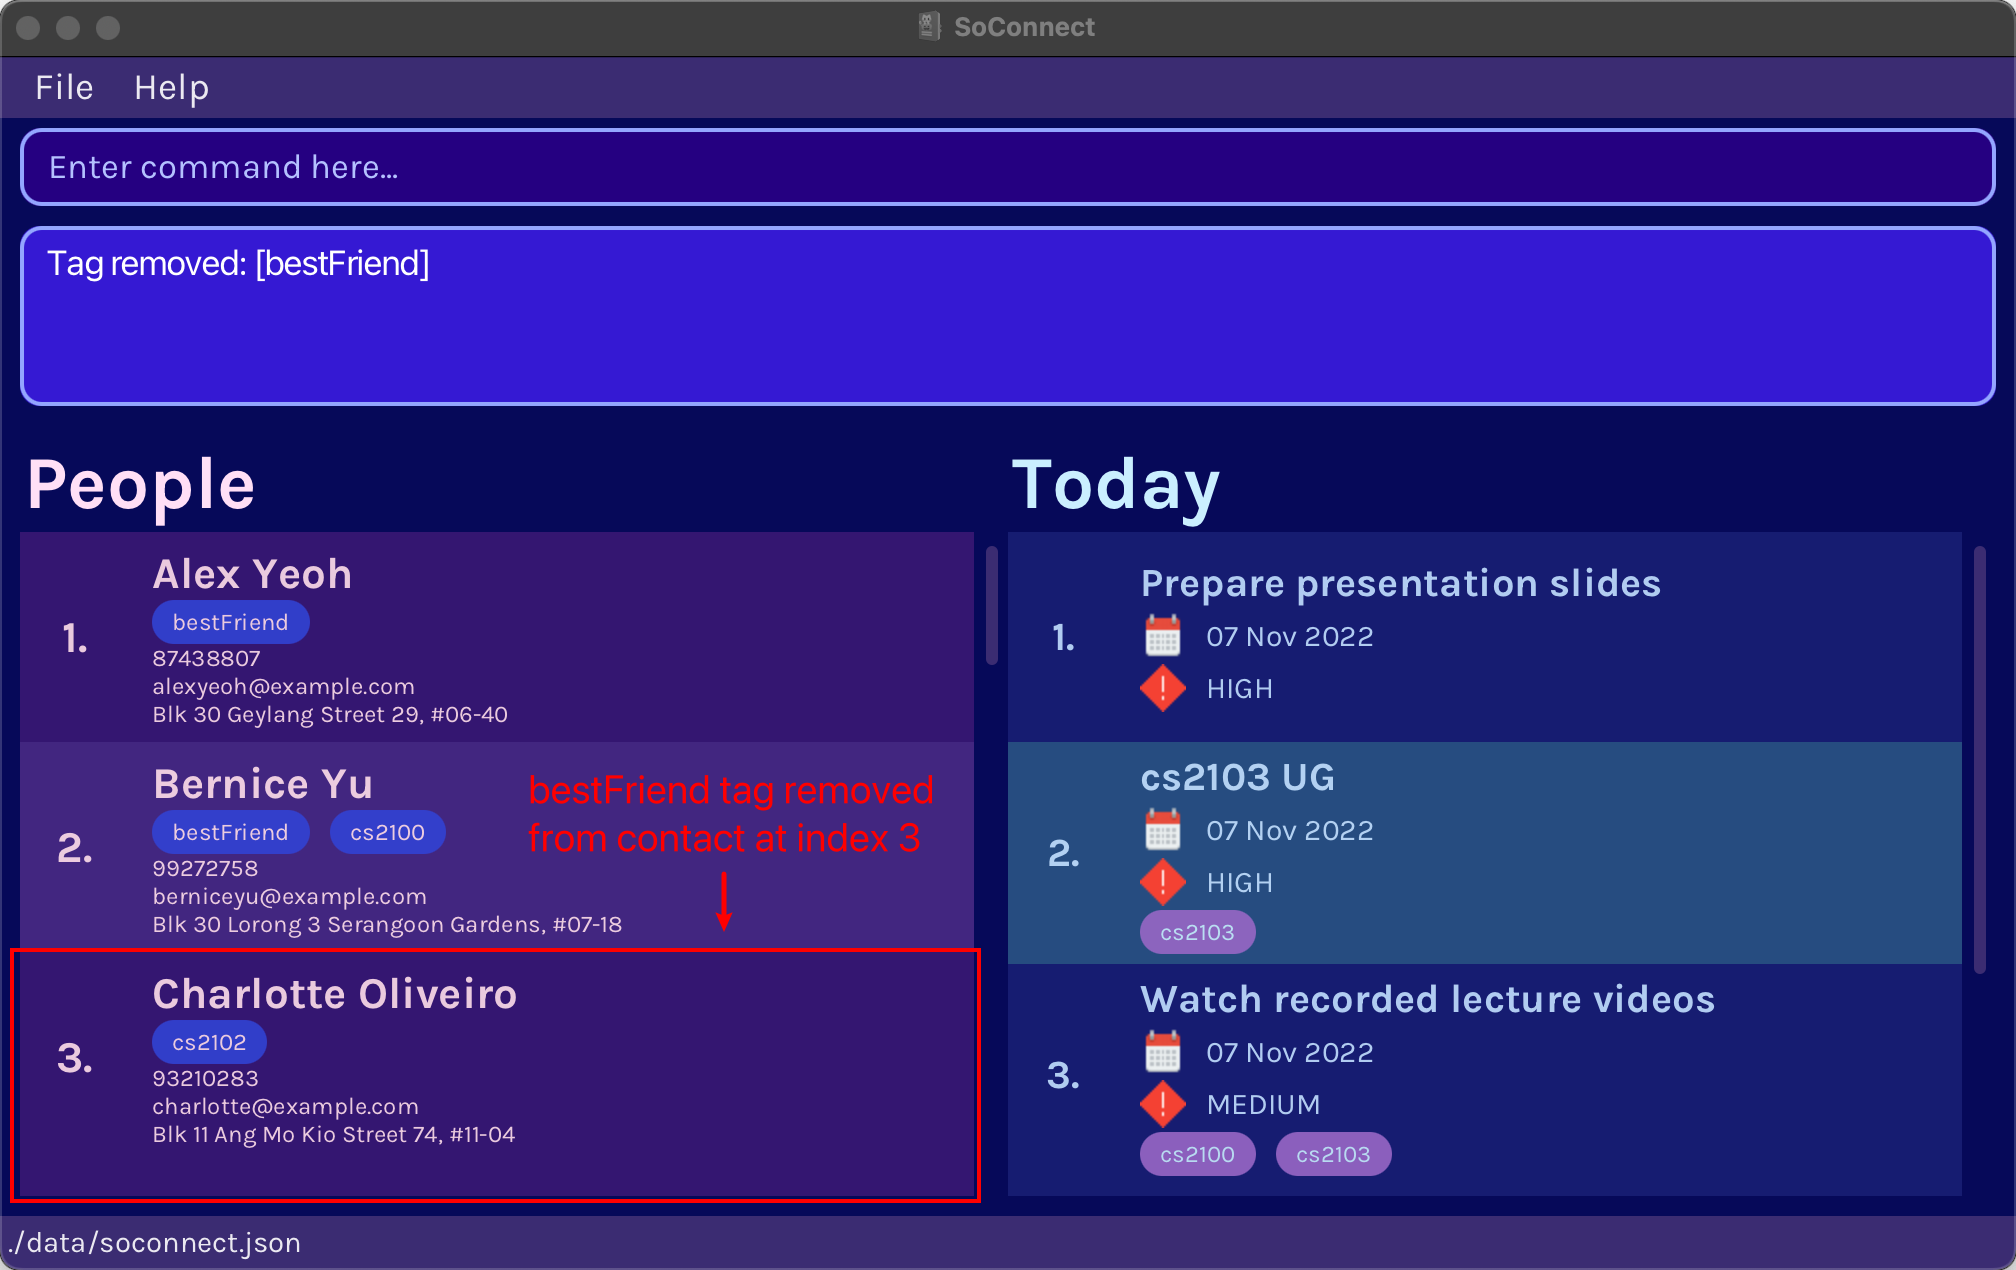Select the Charlotte Oliveiro contact name
The image size is (2016, 1270).
point(335,995)
